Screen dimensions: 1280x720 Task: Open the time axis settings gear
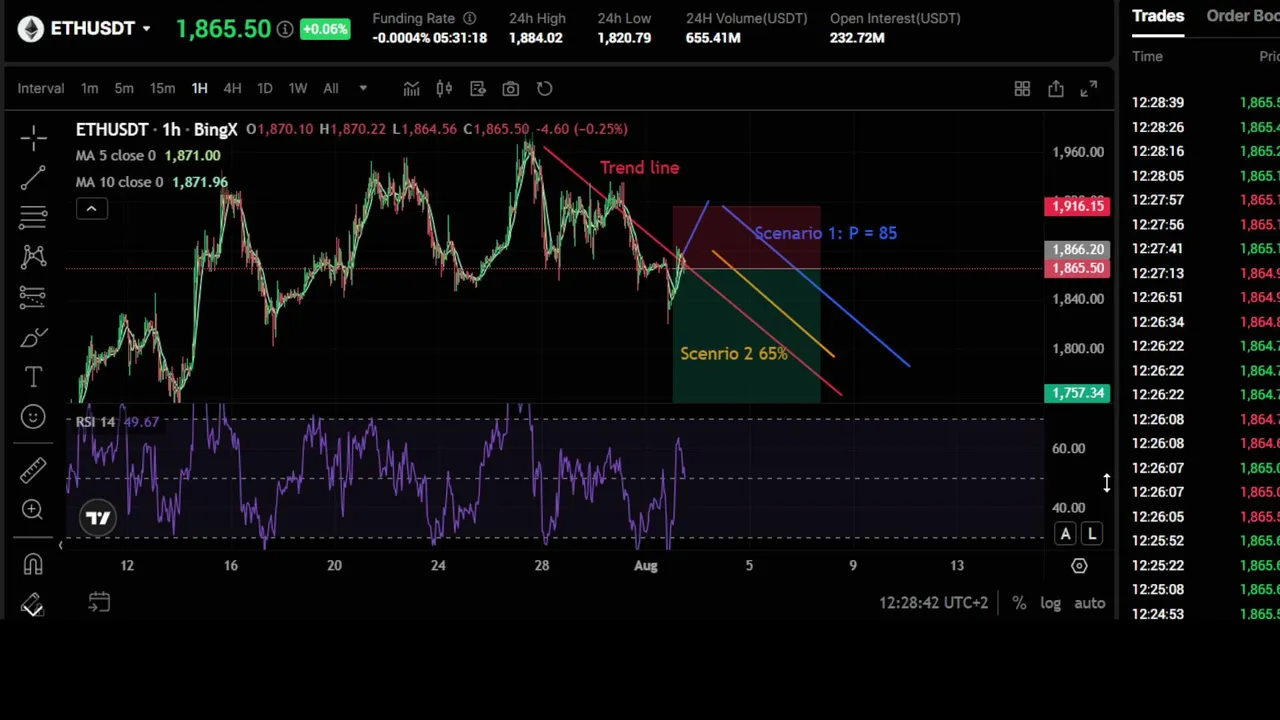(1079, 566)
